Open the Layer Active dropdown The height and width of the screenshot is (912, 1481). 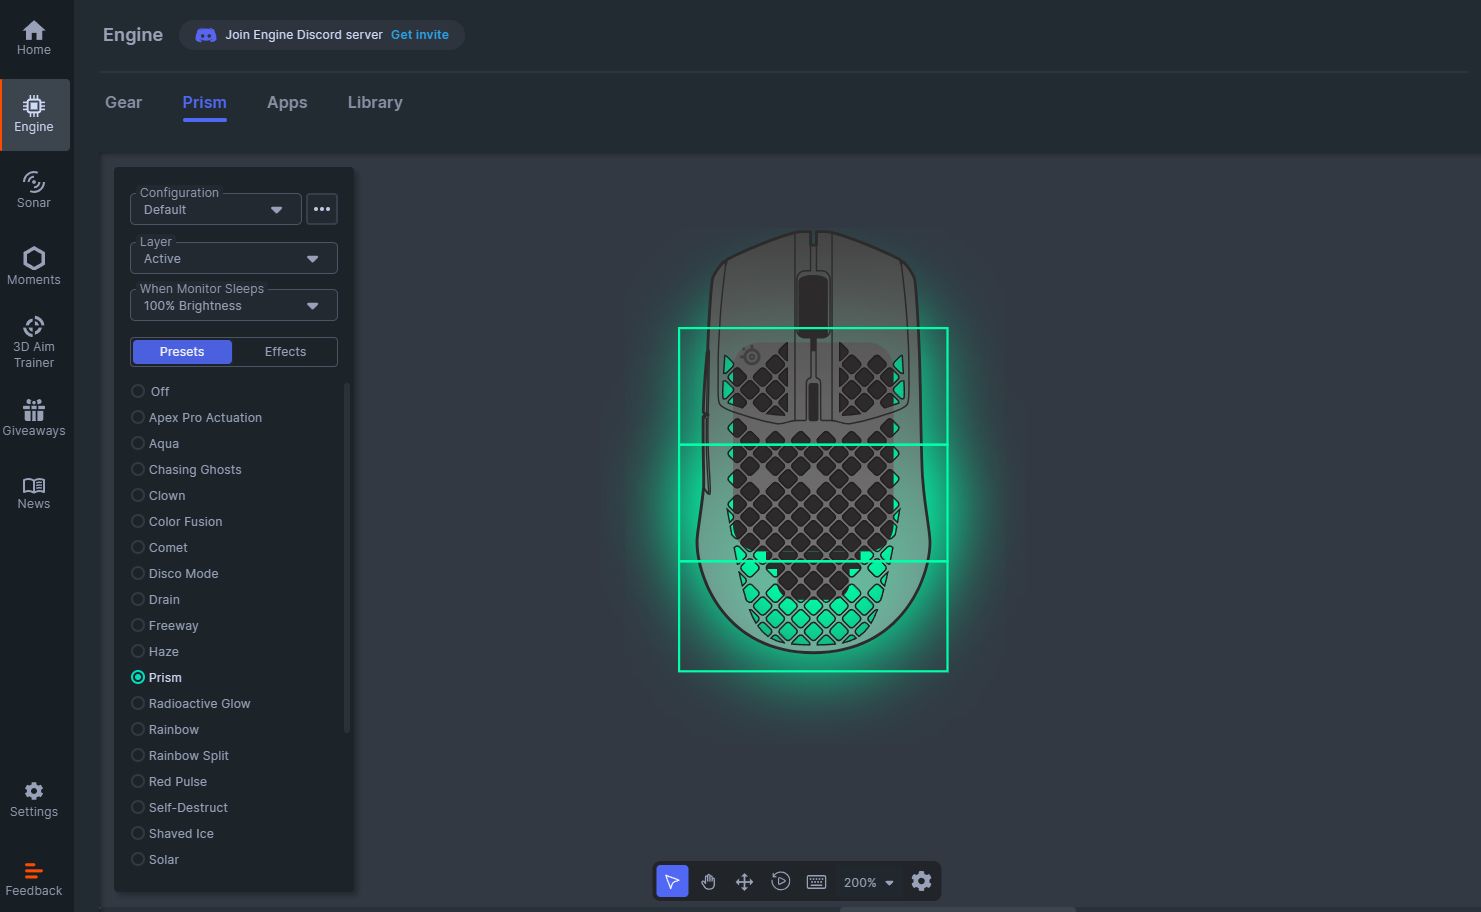click(x=234, y=258)
